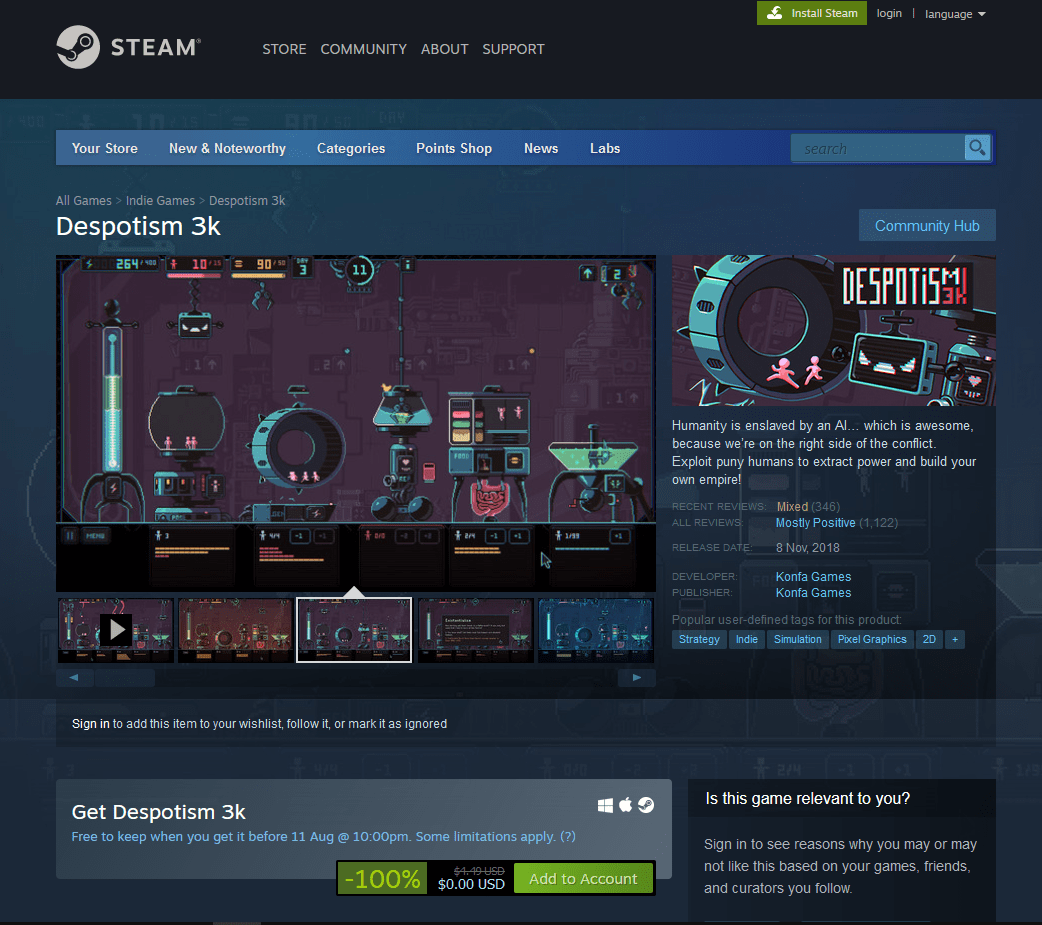Open the Labs tab
This screenshot has height=925, width=1042.
coord(605,148)
